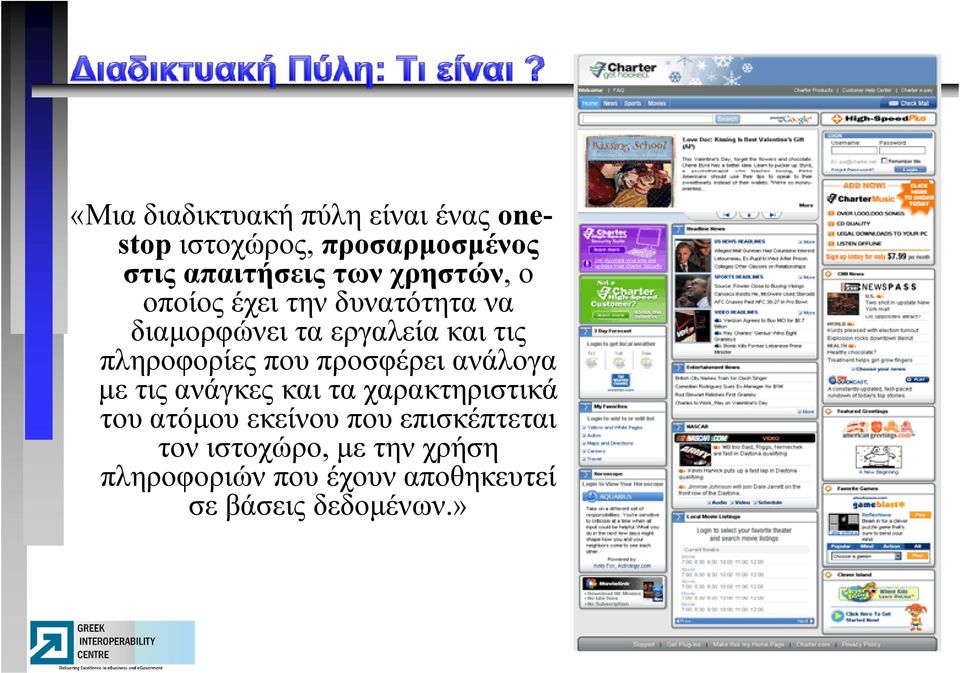Open the Forgot Password link
The height and width of the screenshot is (673, 960).
tap(852, 170)
